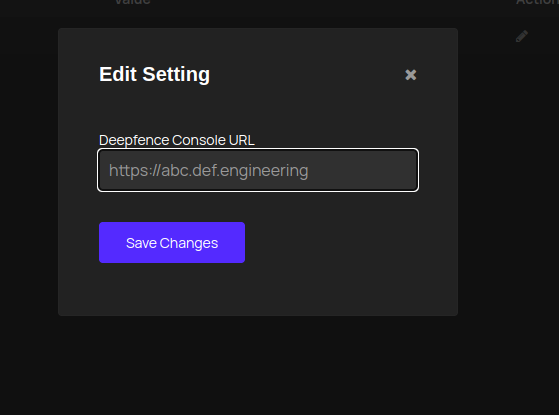The image size is (559, 415).
Task: Click the Deepfence Console URL label
Action: pos(177,140)
